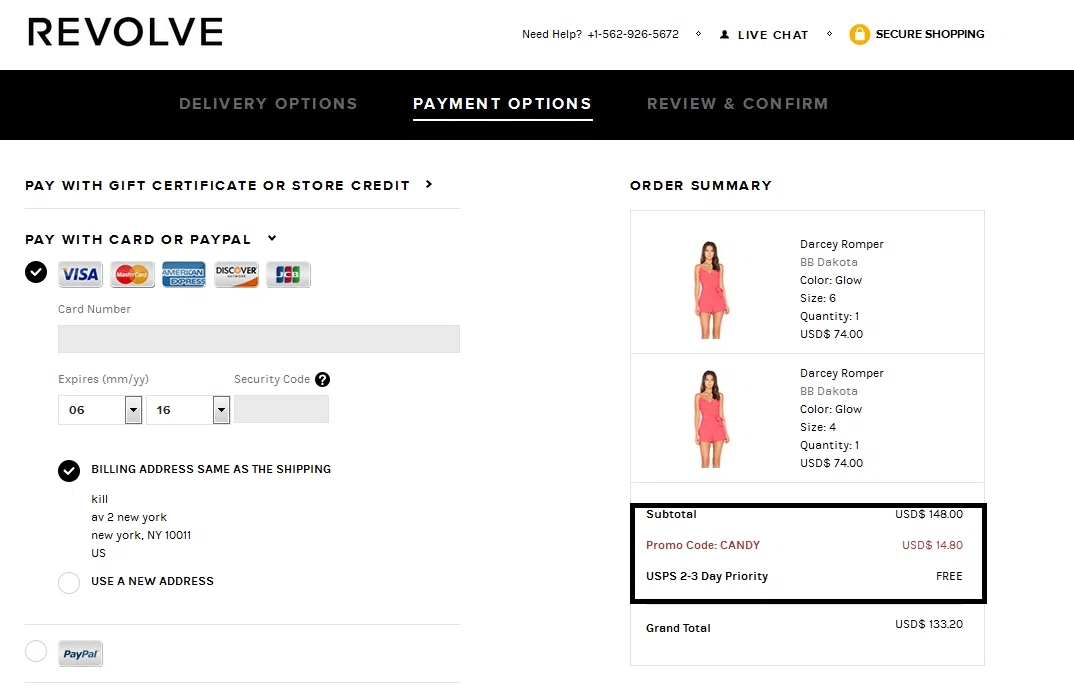1074x688 pixels.
Task: Click the Subtotal amount USD$ 148.00
Action: (x=929, y=514)
